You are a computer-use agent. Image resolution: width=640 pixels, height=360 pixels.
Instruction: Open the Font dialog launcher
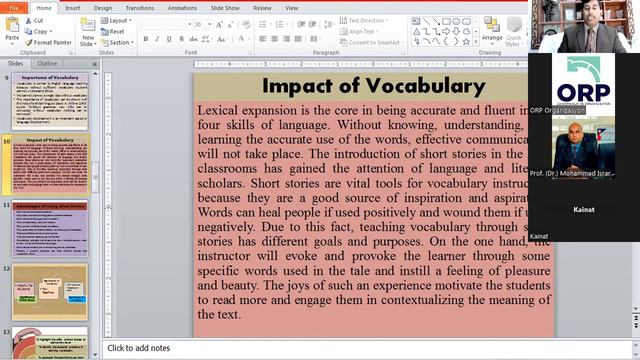(250, 53)
